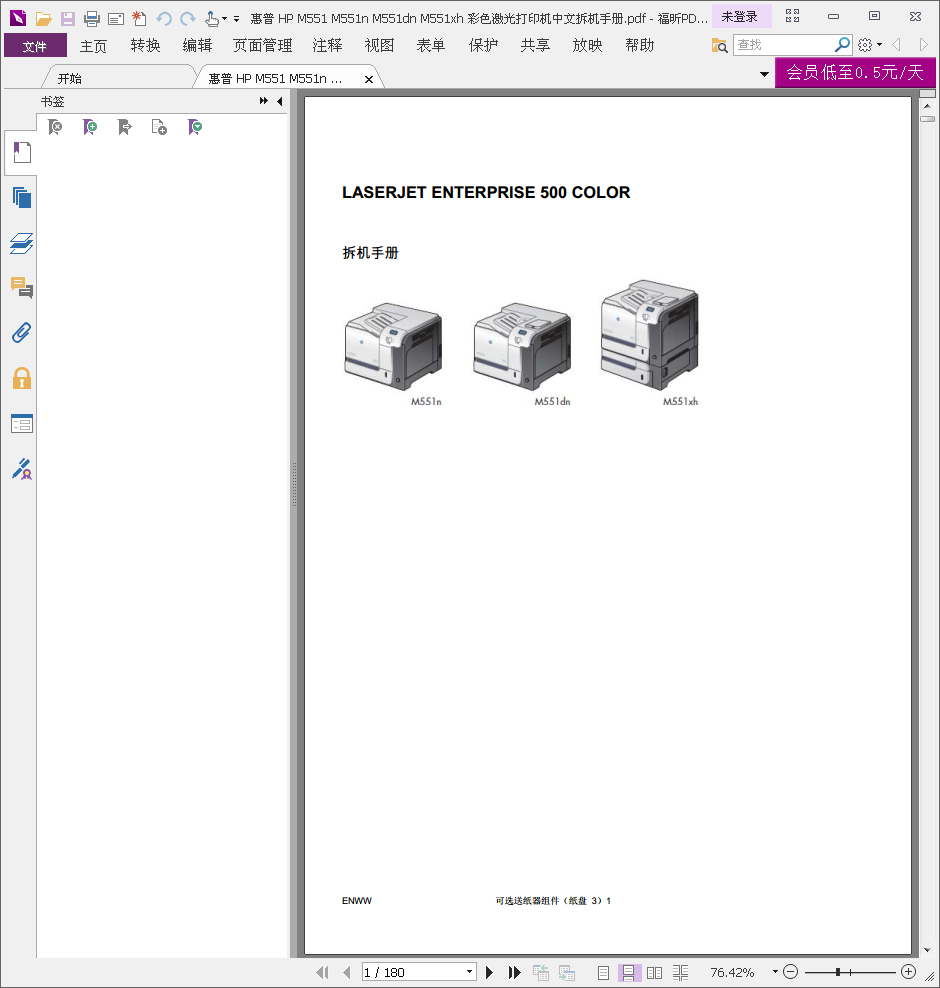Click the 查找 search input field

click(784, 45)
